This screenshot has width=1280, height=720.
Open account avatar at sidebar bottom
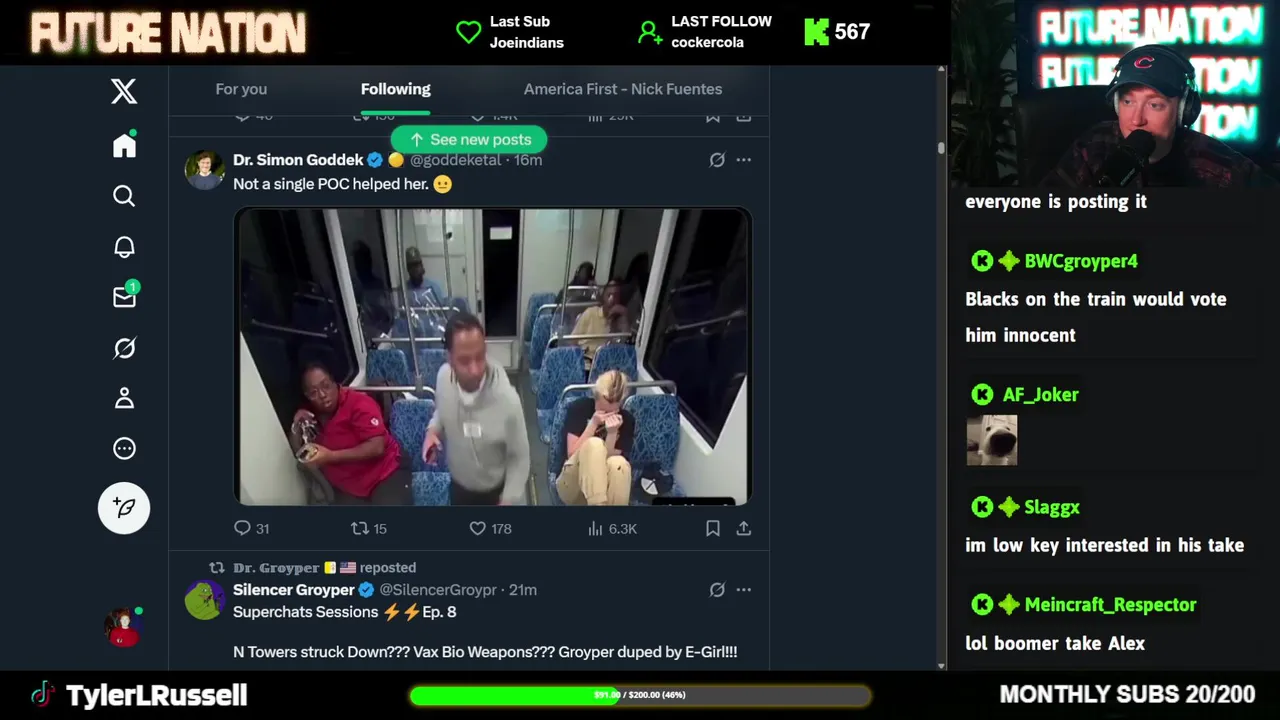pos(124,627)
